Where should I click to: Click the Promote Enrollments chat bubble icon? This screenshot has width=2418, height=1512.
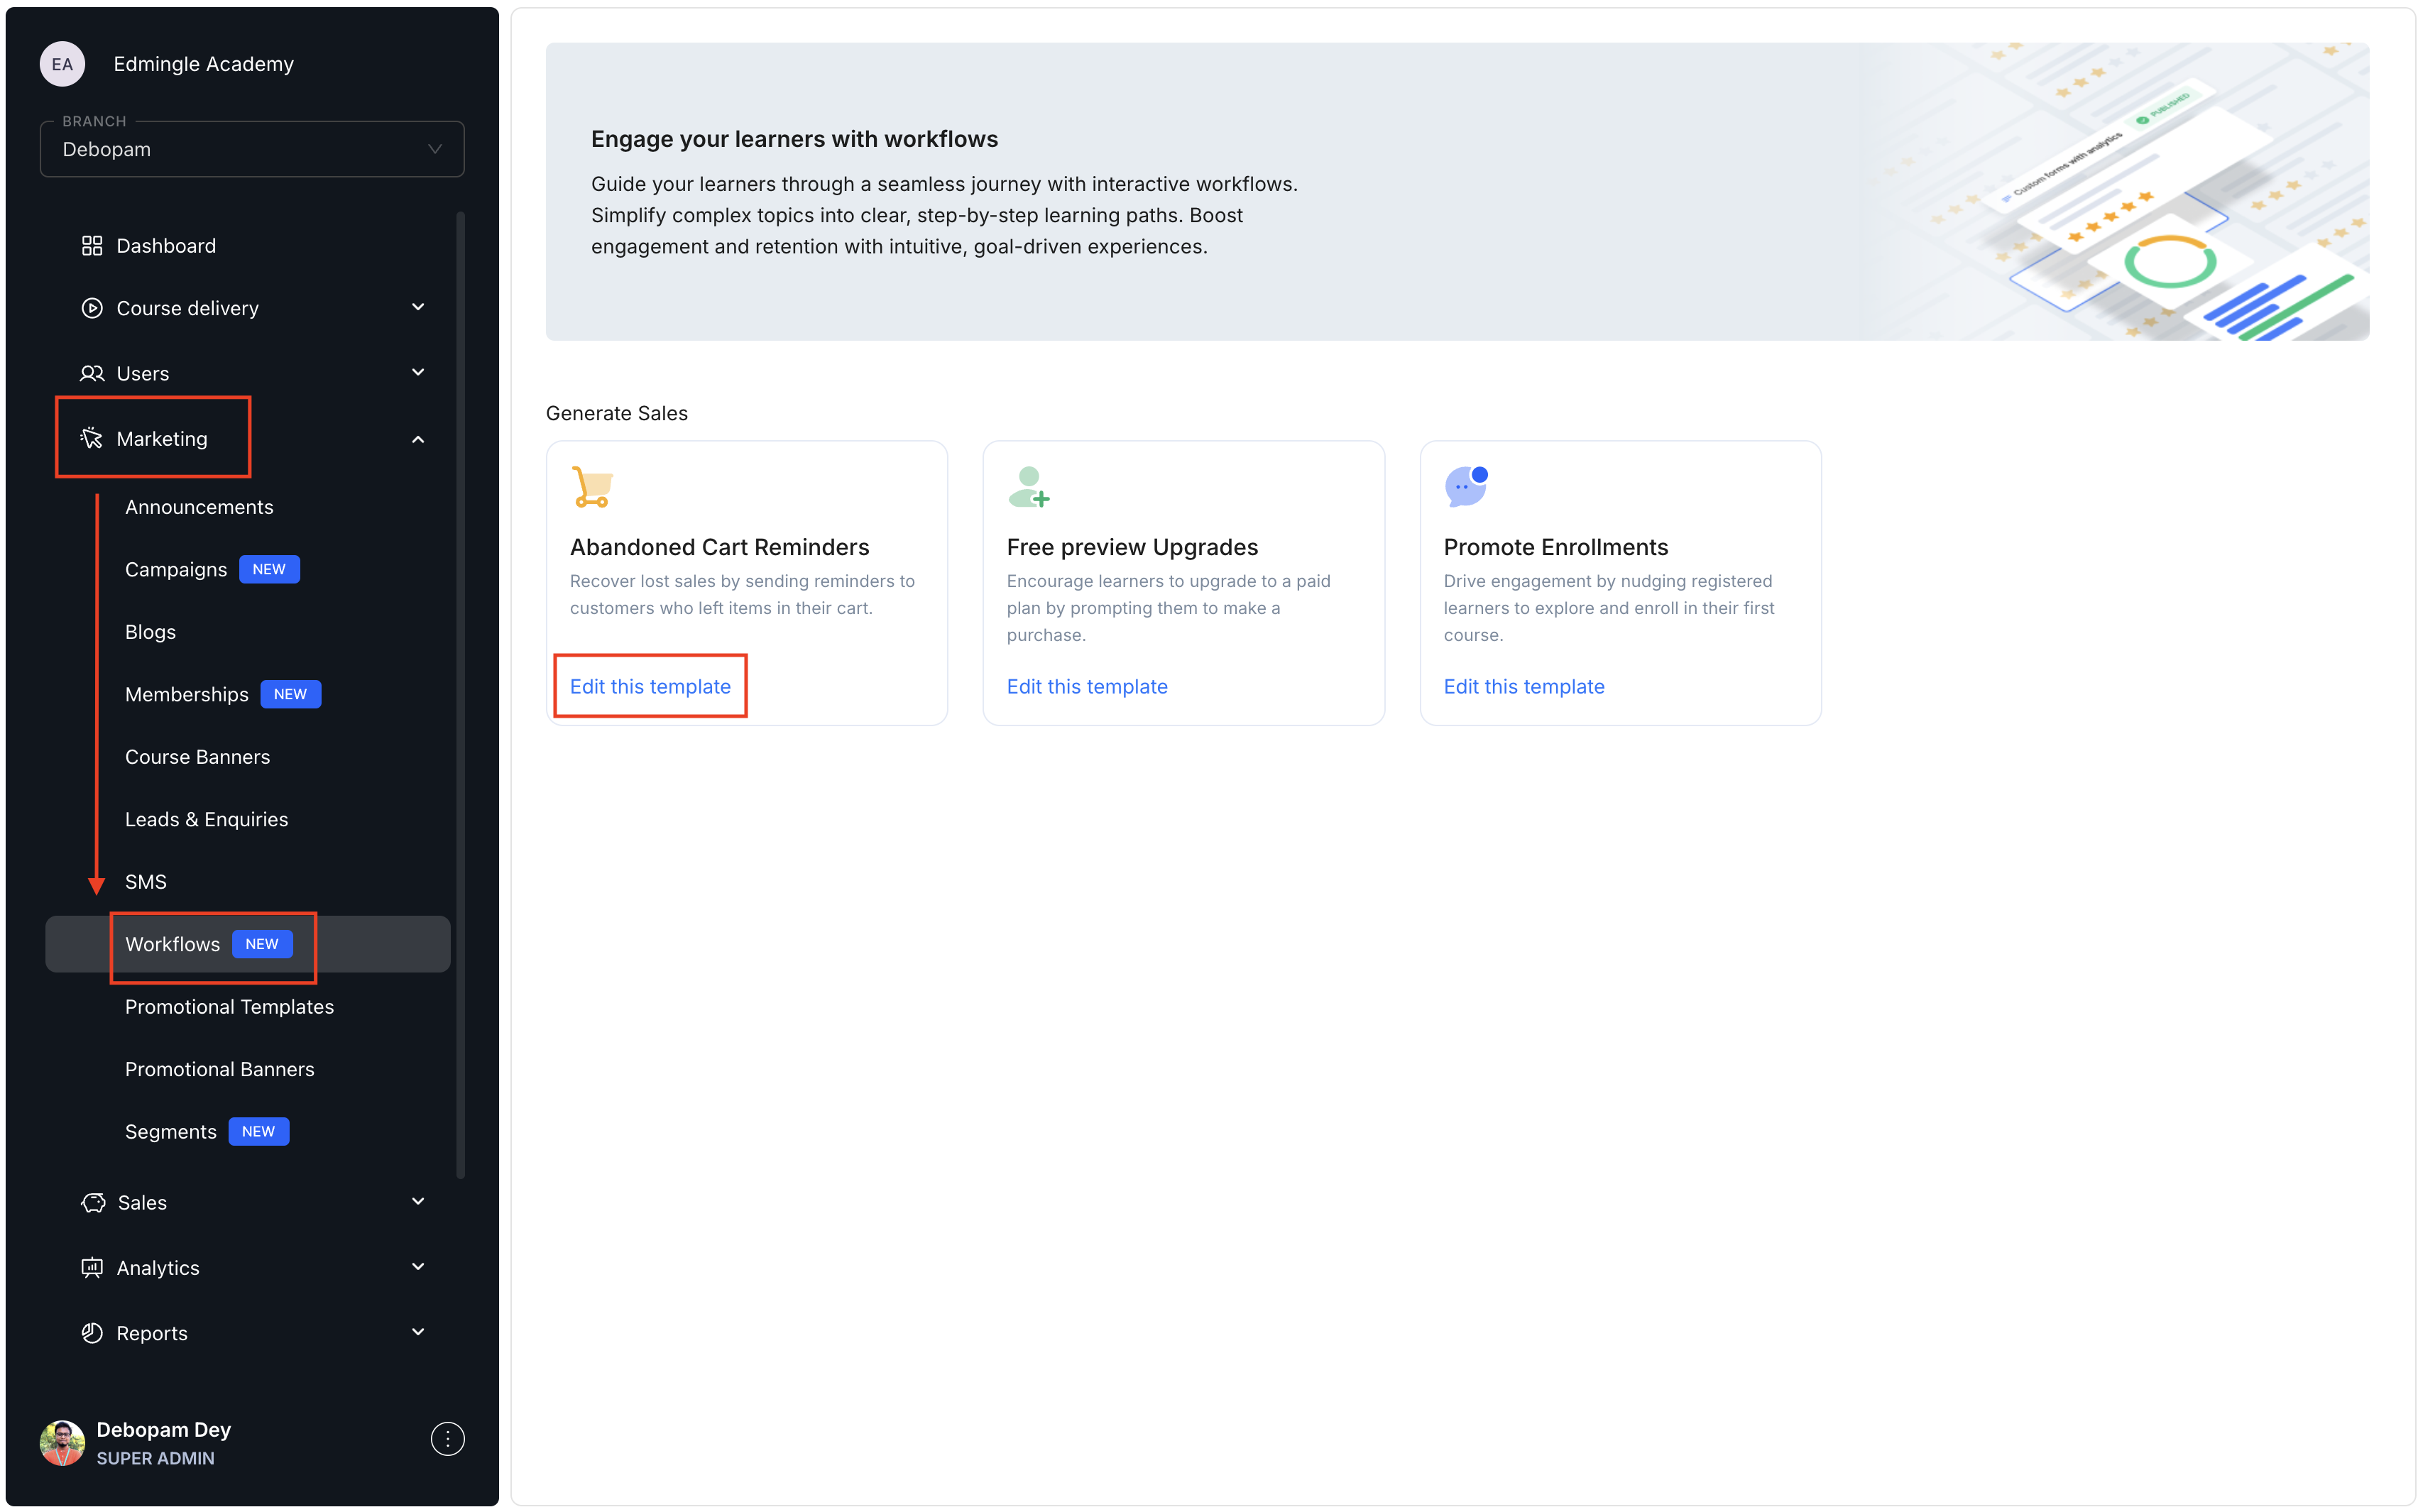[1466, 487]
